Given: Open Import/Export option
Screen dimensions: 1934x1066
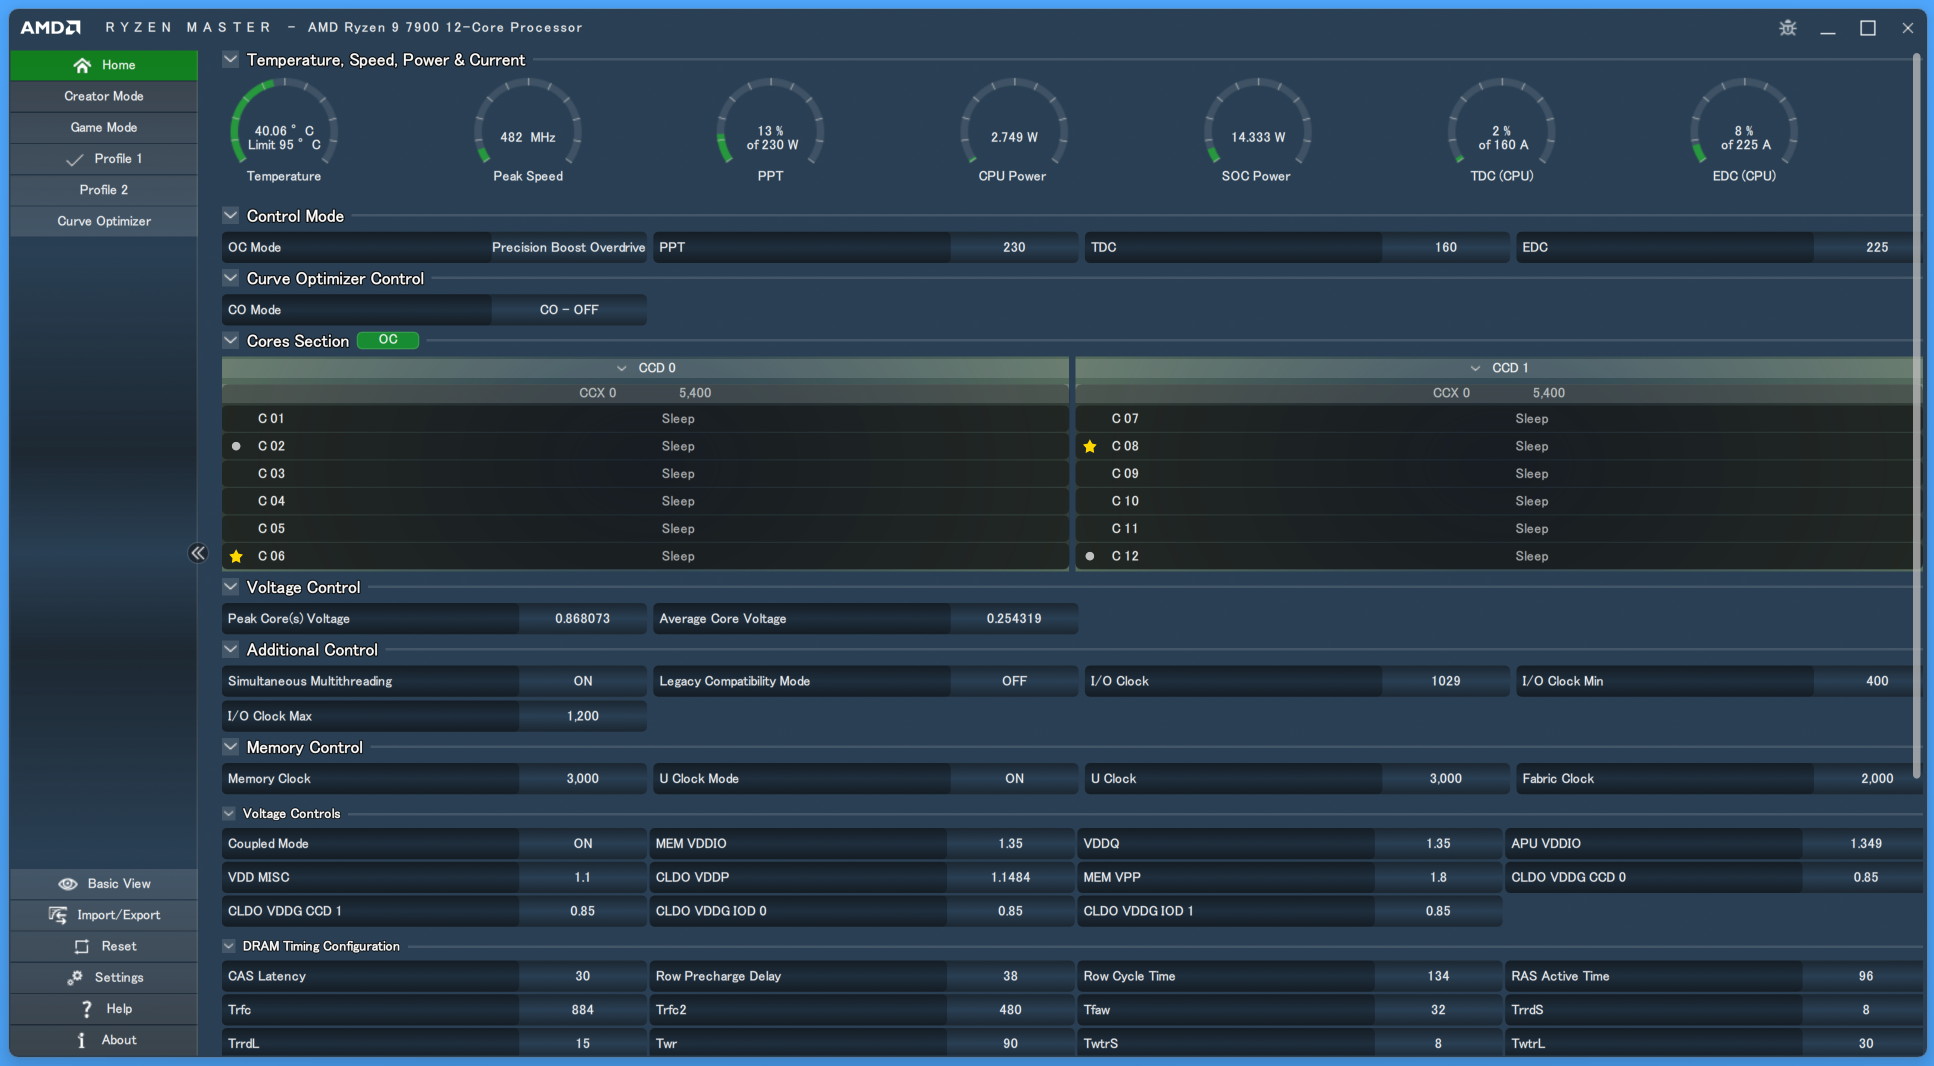Looking at the screenshot, I should (x=104, y=915).
